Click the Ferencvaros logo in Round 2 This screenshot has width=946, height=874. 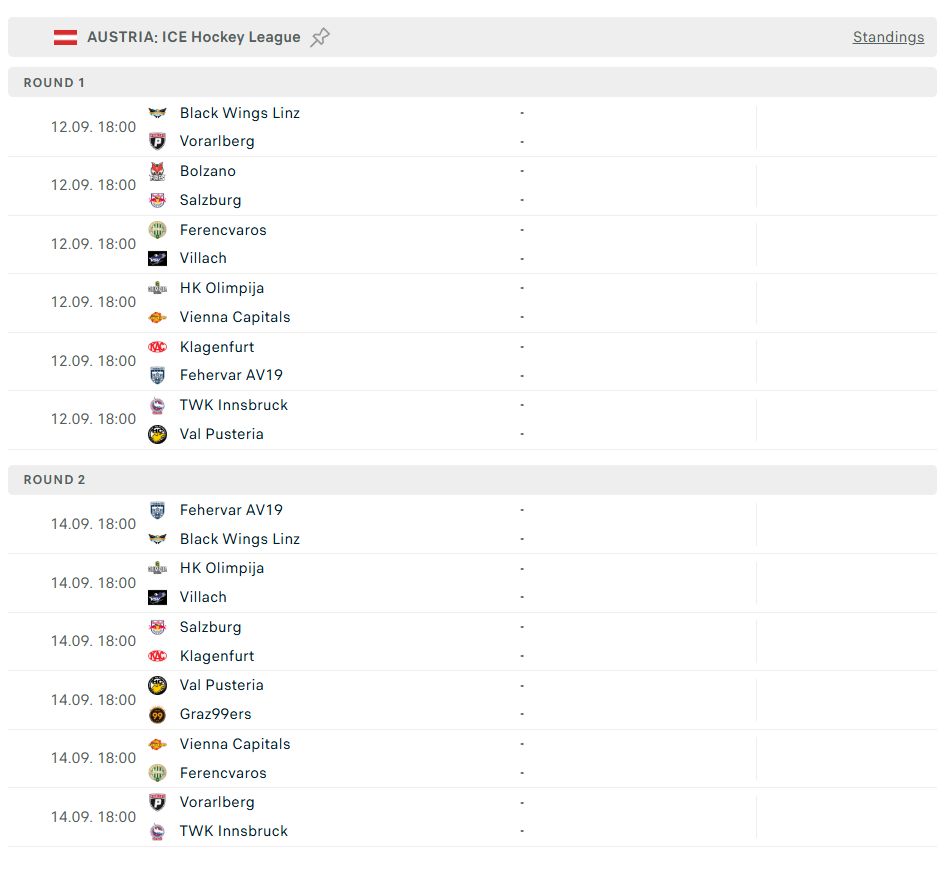coord(157,773)
